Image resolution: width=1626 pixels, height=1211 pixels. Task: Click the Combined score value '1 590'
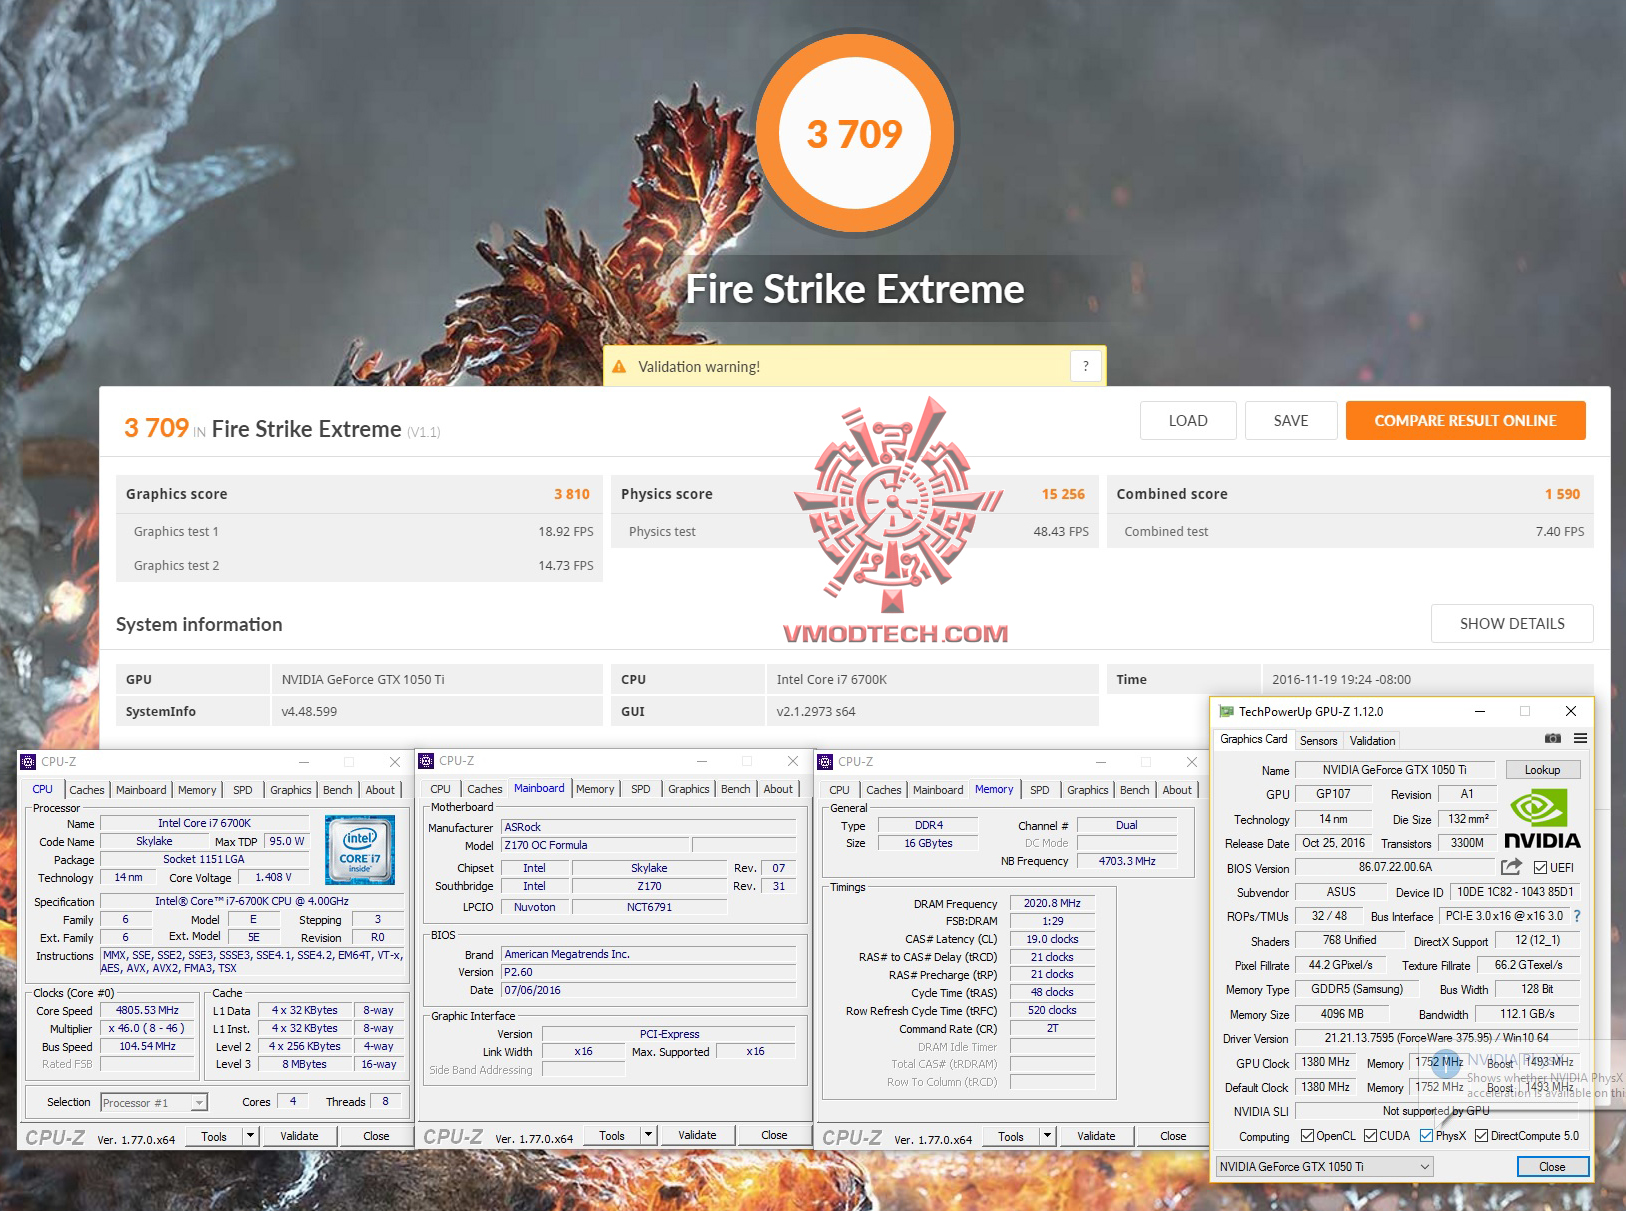click(1562, 494)
